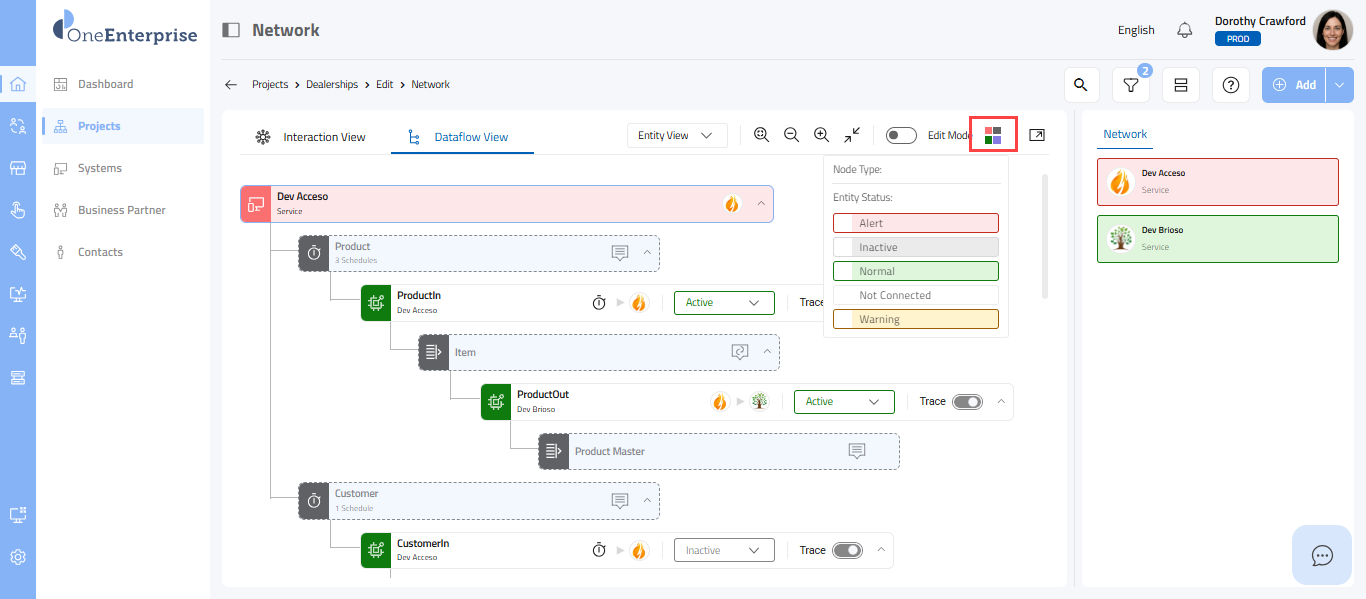
Task: Switch to Interaction View tab
Action: pyautogui.click(x=311, y=137)
